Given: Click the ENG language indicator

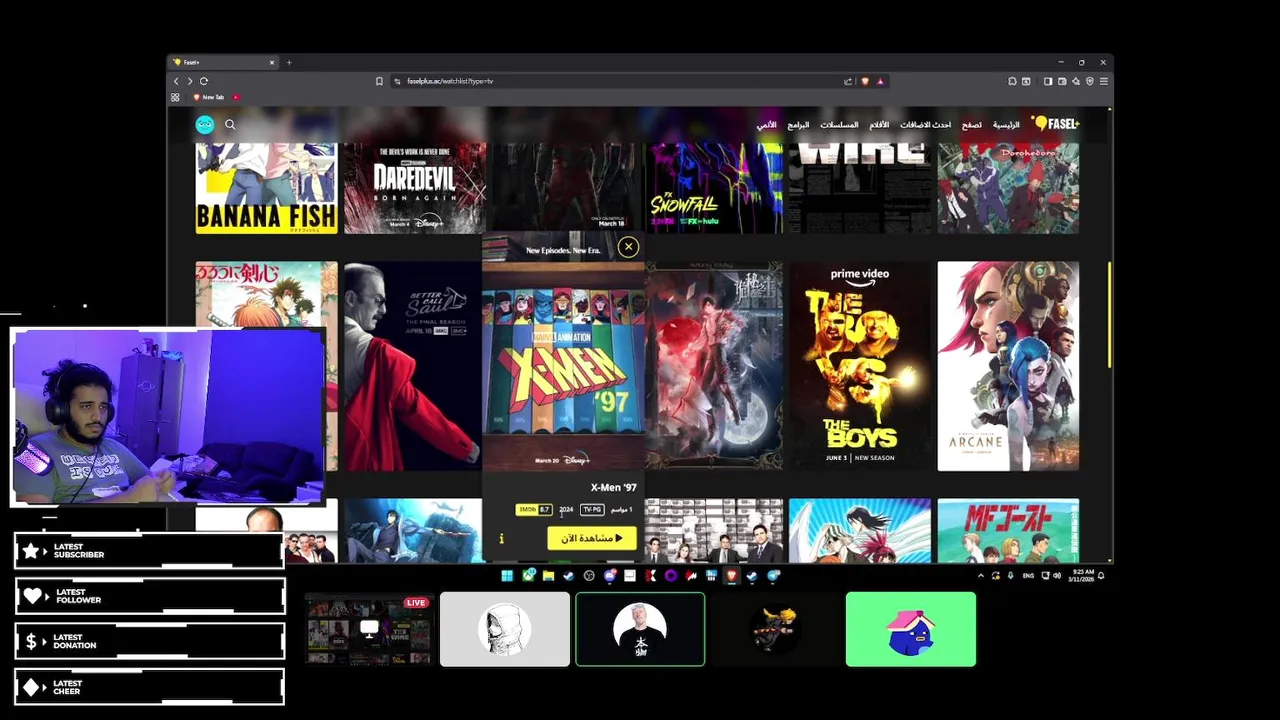Looking at the screenshot, I should pos(1028,576).
